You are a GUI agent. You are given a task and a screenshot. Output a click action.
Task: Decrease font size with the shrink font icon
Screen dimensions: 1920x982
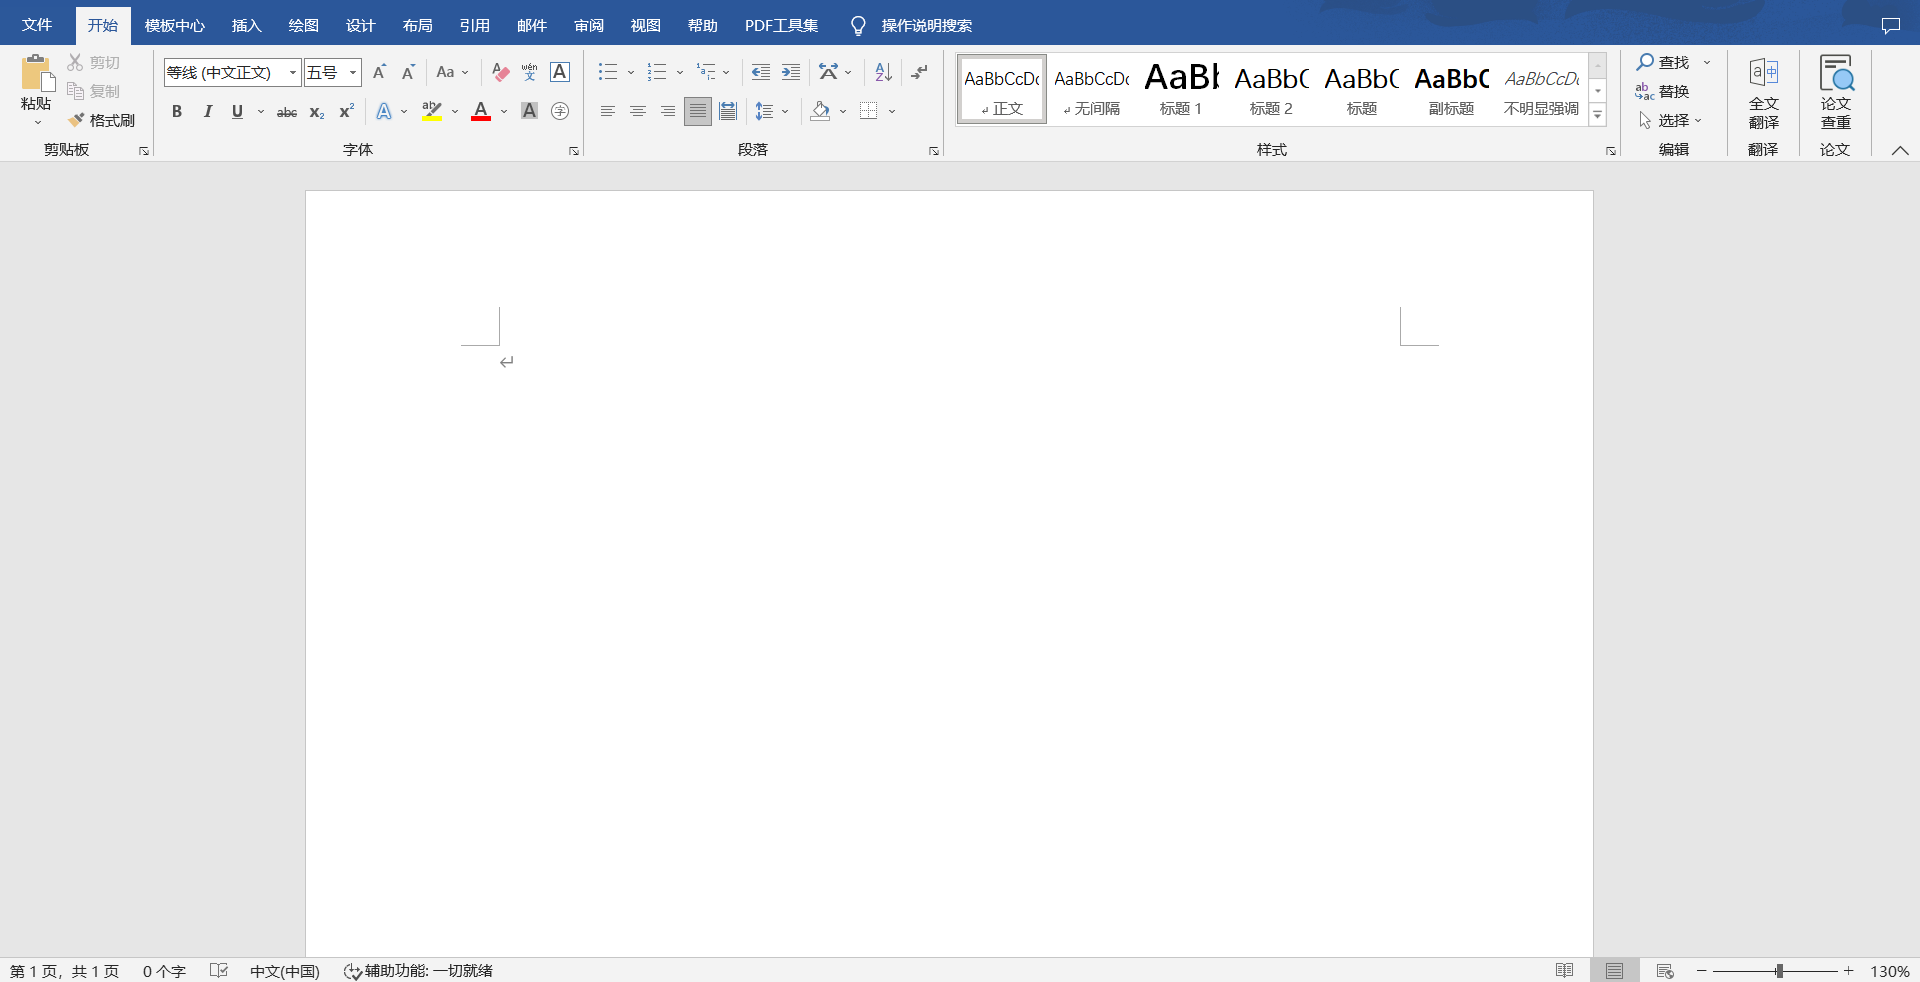coord(408,72)
